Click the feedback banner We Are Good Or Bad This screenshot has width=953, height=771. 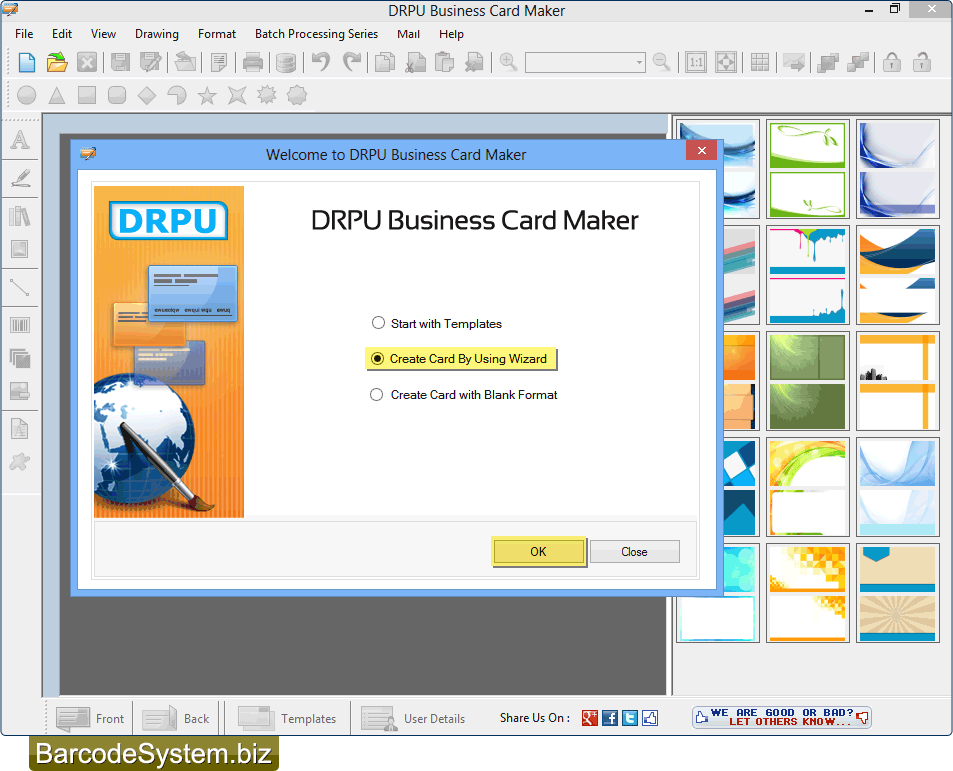click(x=782, y=718)
